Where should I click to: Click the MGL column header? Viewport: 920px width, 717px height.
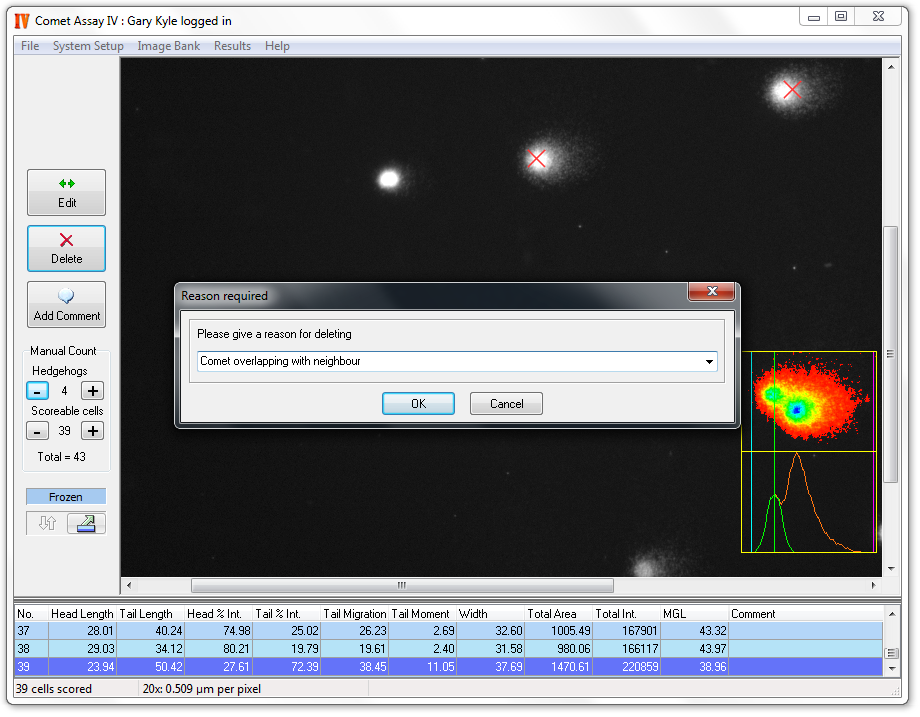[x=694, y=614]
